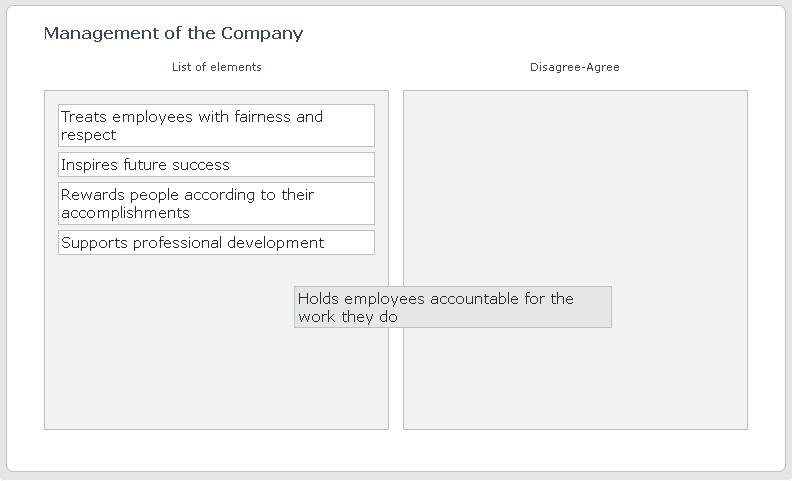Click the floating 'Holds employees accountable' card
This screenshot has height=481, width=792.
[452, 307]
